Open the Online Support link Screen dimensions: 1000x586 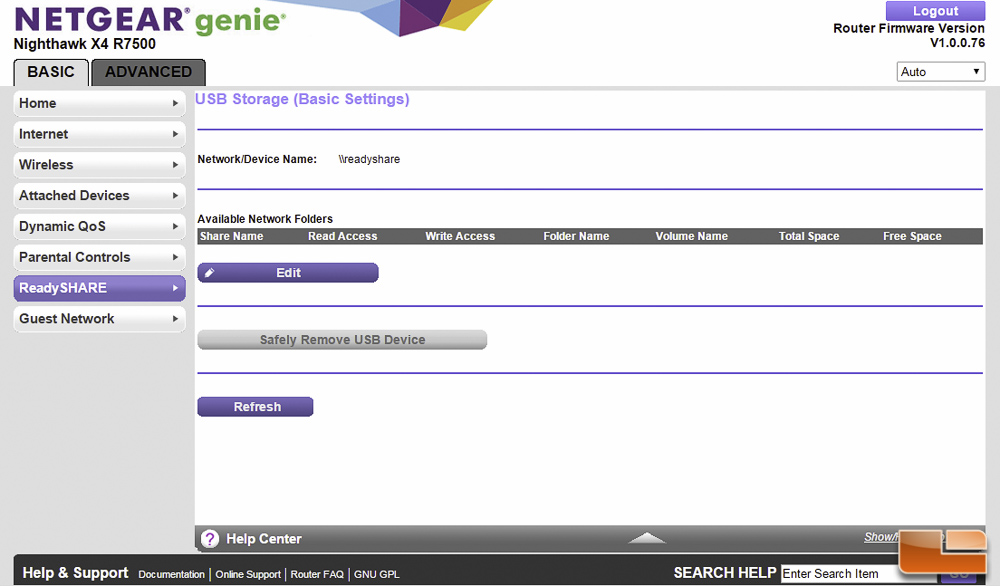point(248,575)
